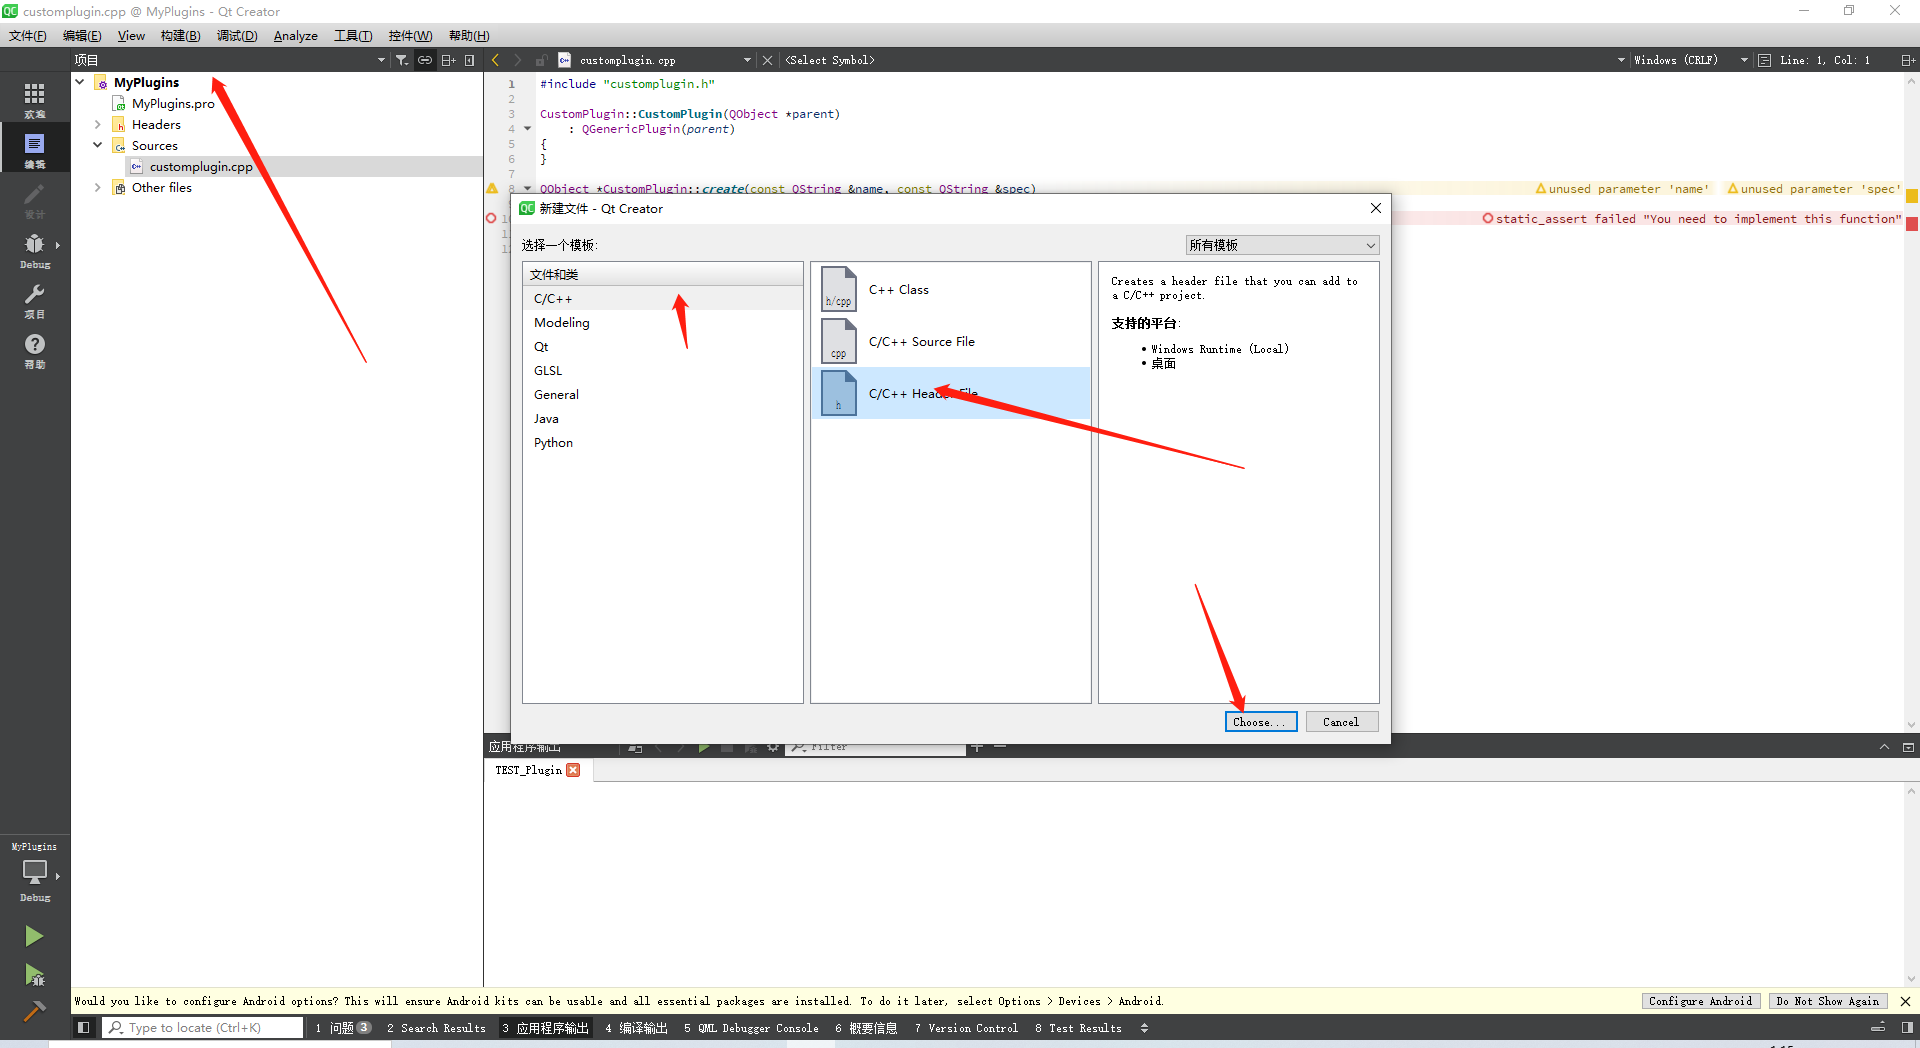Expand the Headers folder
The height and width of the screenshot is (1048, 1920).
tap(97, 124)
